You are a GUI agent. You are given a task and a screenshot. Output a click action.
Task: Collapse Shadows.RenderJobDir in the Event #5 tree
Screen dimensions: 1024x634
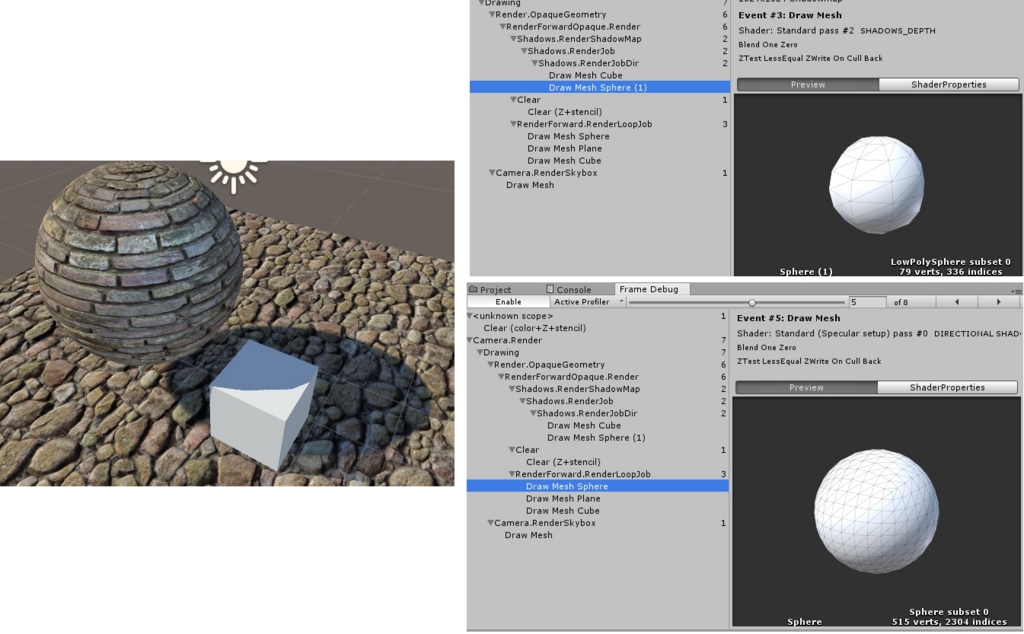tap(533, 413)
